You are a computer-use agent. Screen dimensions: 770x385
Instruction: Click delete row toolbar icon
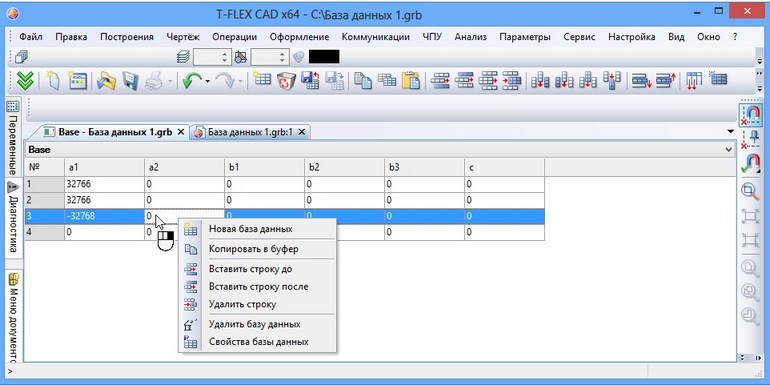[x=512, y=81]
